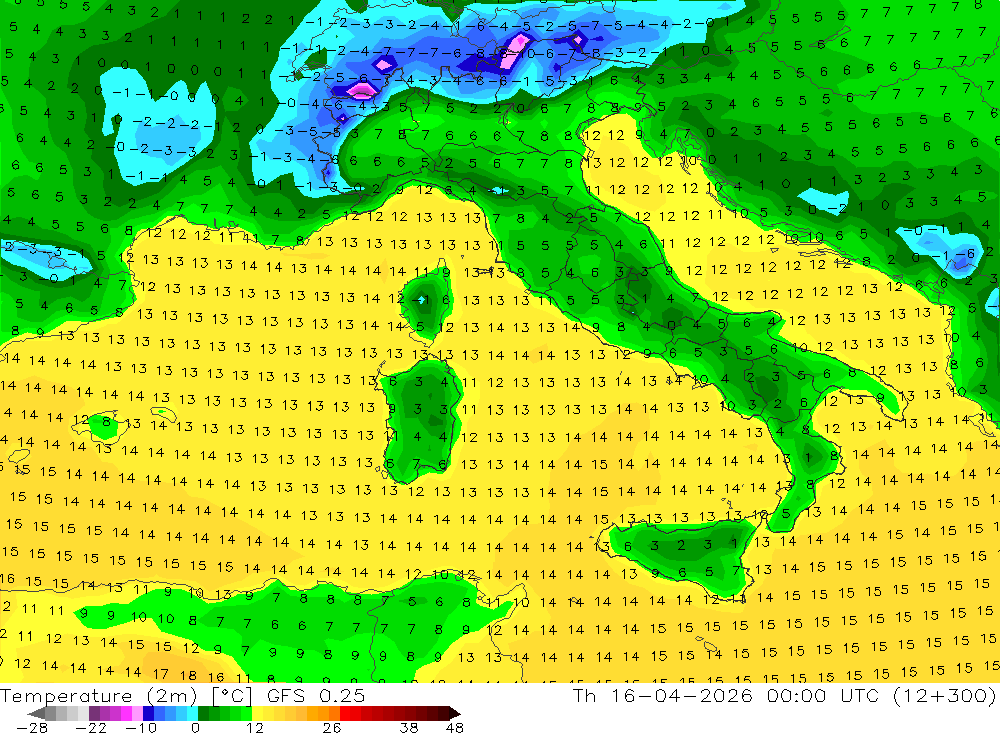Screen dimensions: 1000x733
Task: Click the dark maroon right arrow of colorbar
Action: (x=455, y=714)
